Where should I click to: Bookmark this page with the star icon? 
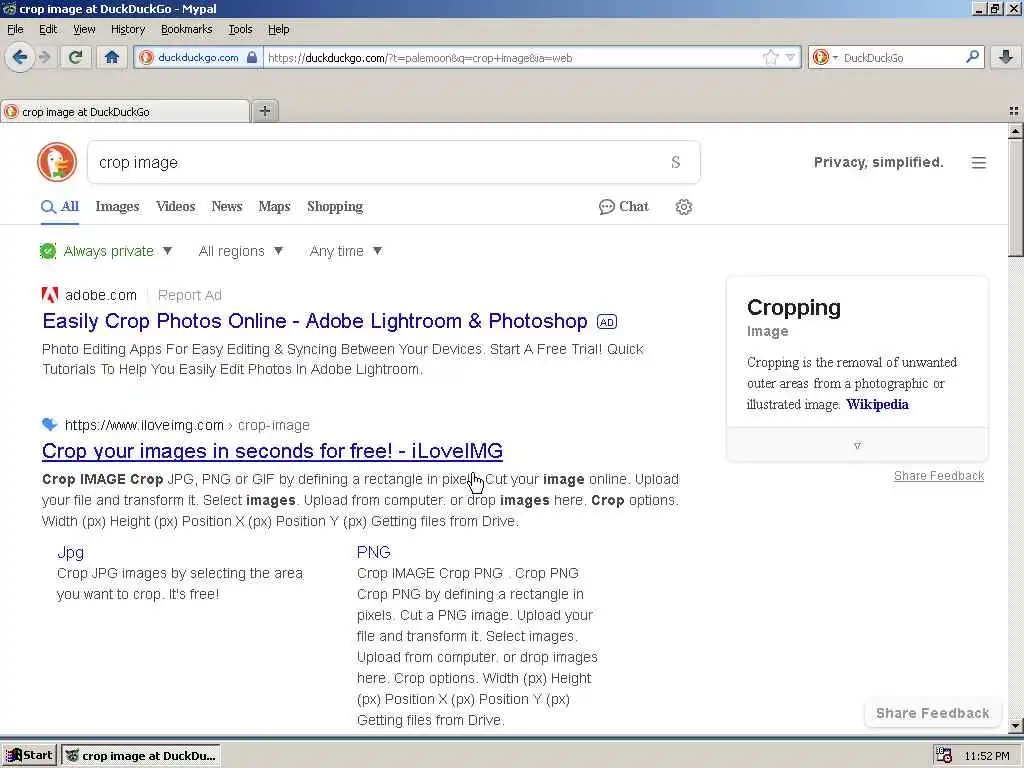point(771,57)
